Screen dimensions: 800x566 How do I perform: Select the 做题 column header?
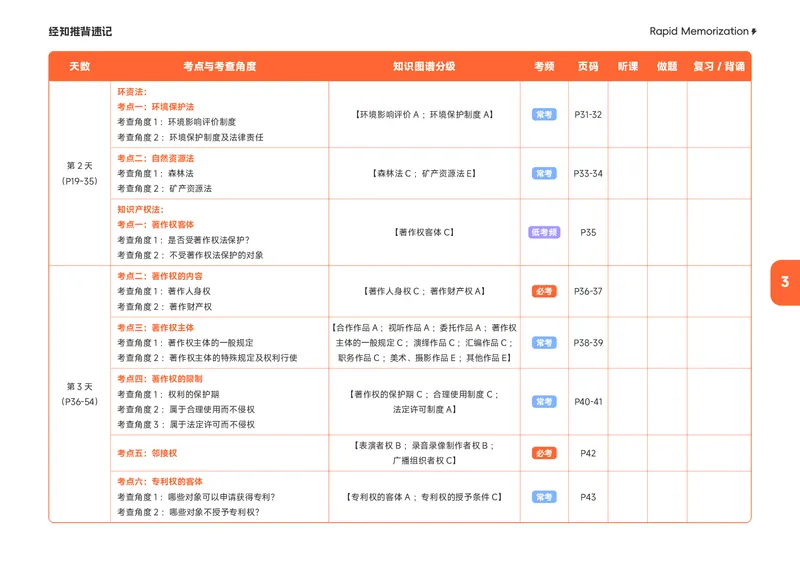(x=667, y=66)
